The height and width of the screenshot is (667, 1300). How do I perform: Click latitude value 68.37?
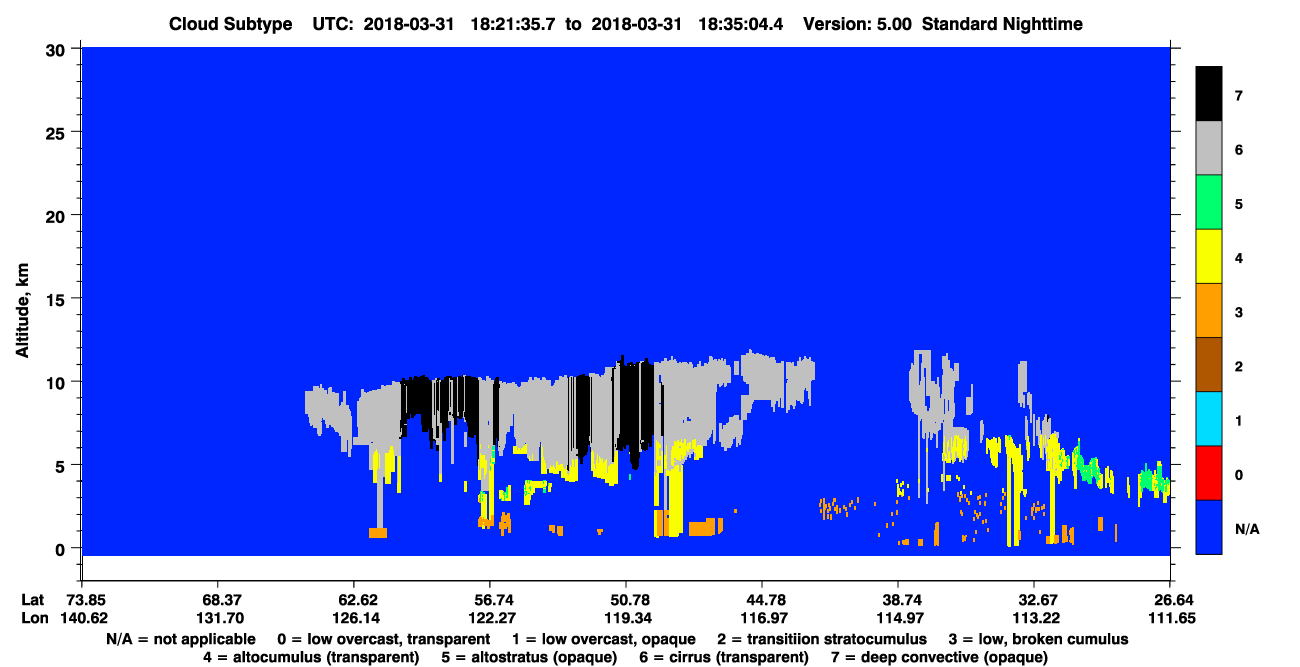216,600
